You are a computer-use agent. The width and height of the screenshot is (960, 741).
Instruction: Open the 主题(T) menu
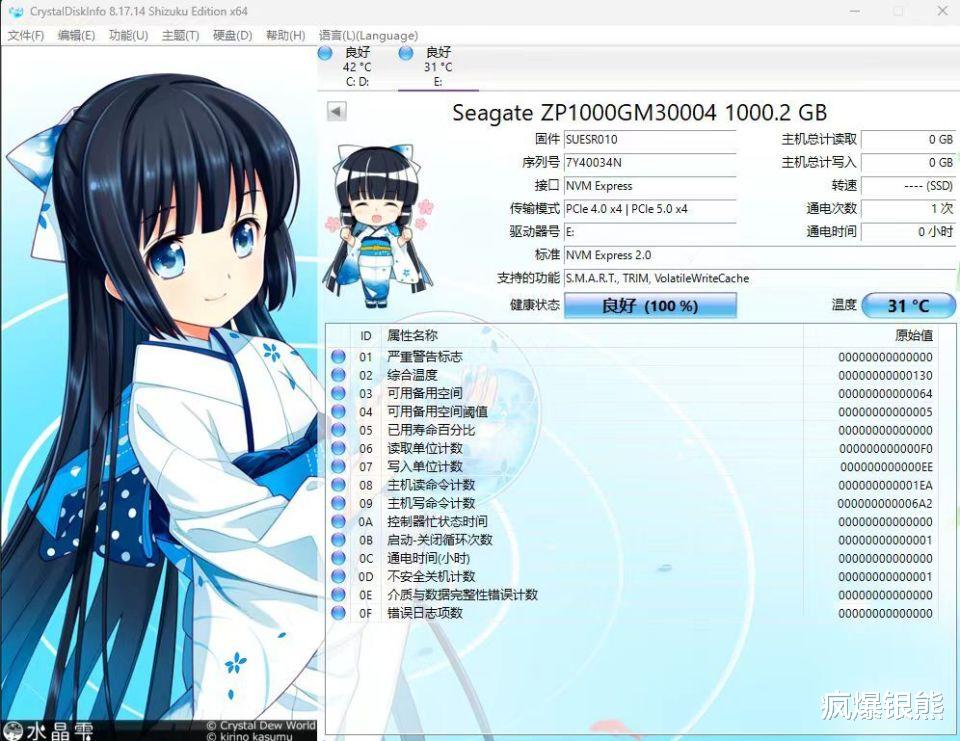180,36
